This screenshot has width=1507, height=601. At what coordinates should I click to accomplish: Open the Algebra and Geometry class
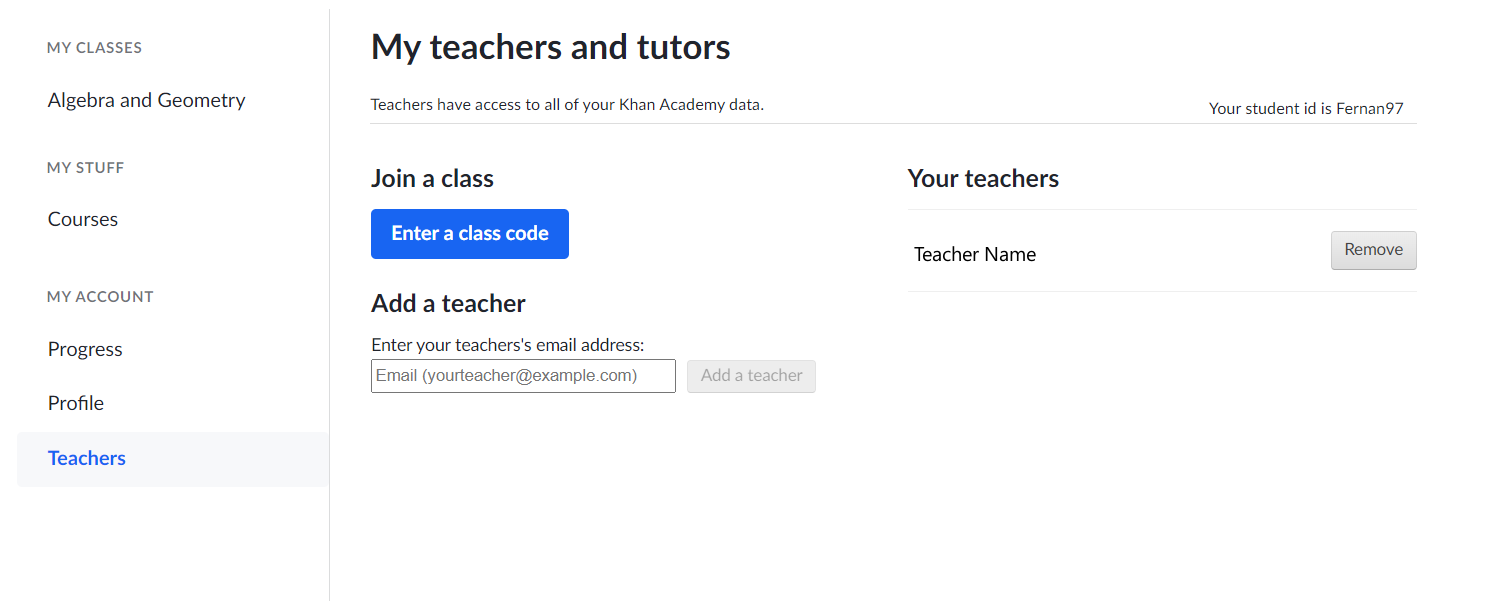point(146,100)
